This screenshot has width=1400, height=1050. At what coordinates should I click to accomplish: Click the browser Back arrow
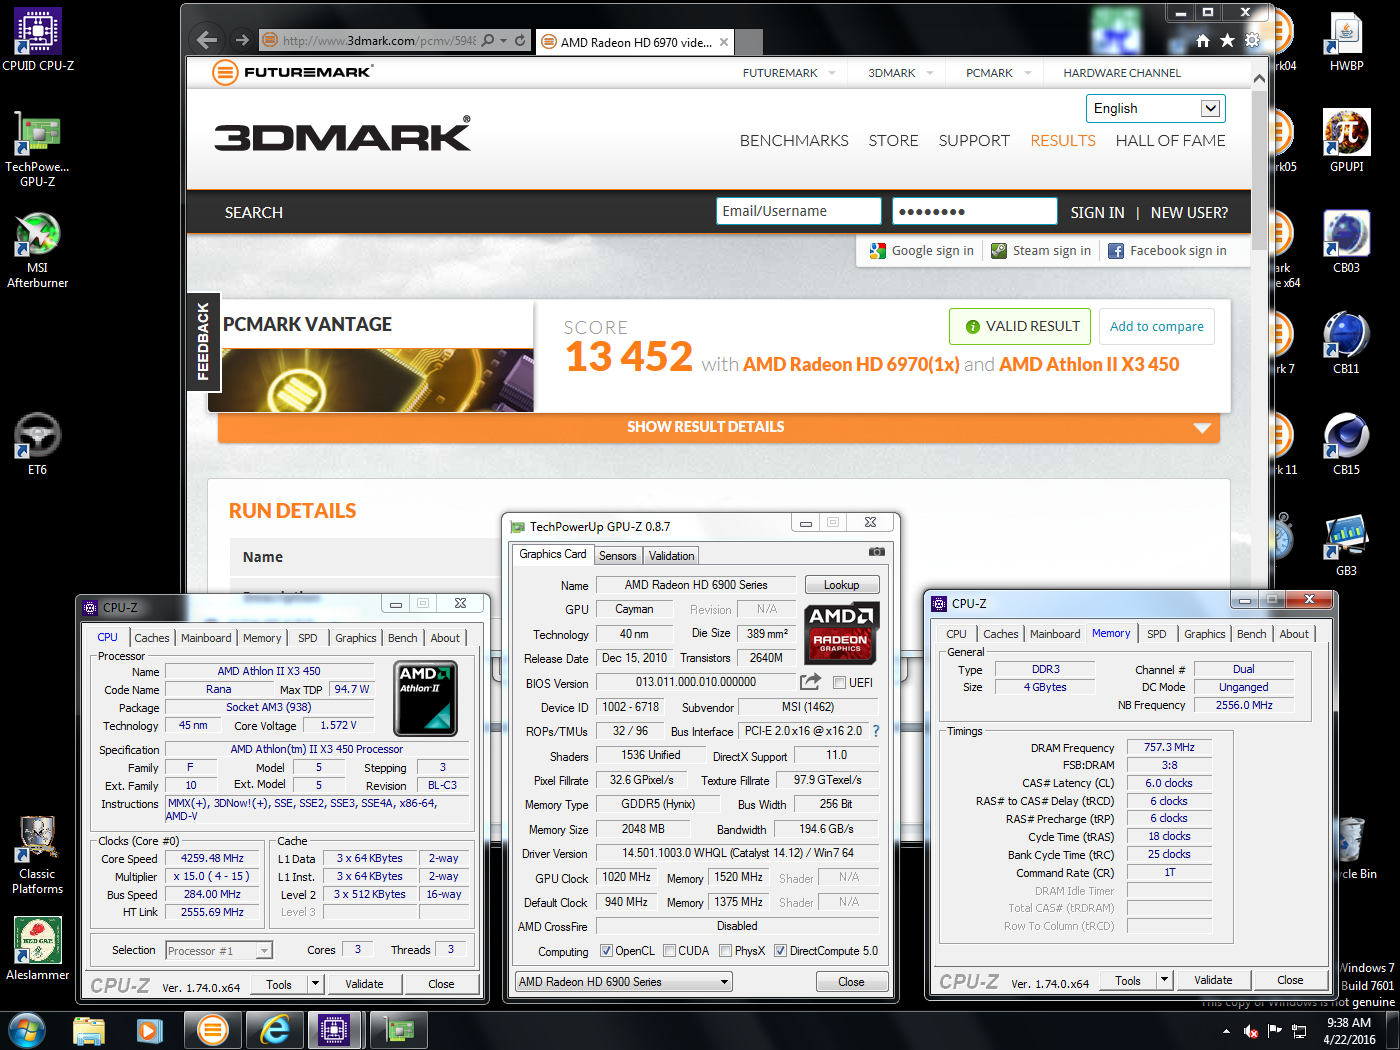[x=207, y=40]
